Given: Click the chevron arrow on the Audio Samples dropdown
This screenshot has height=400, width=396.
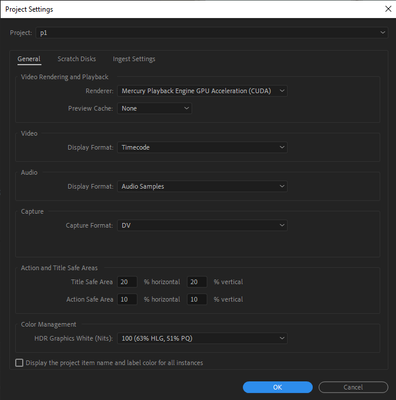Looking at the screenshot, I should point(282,186).
